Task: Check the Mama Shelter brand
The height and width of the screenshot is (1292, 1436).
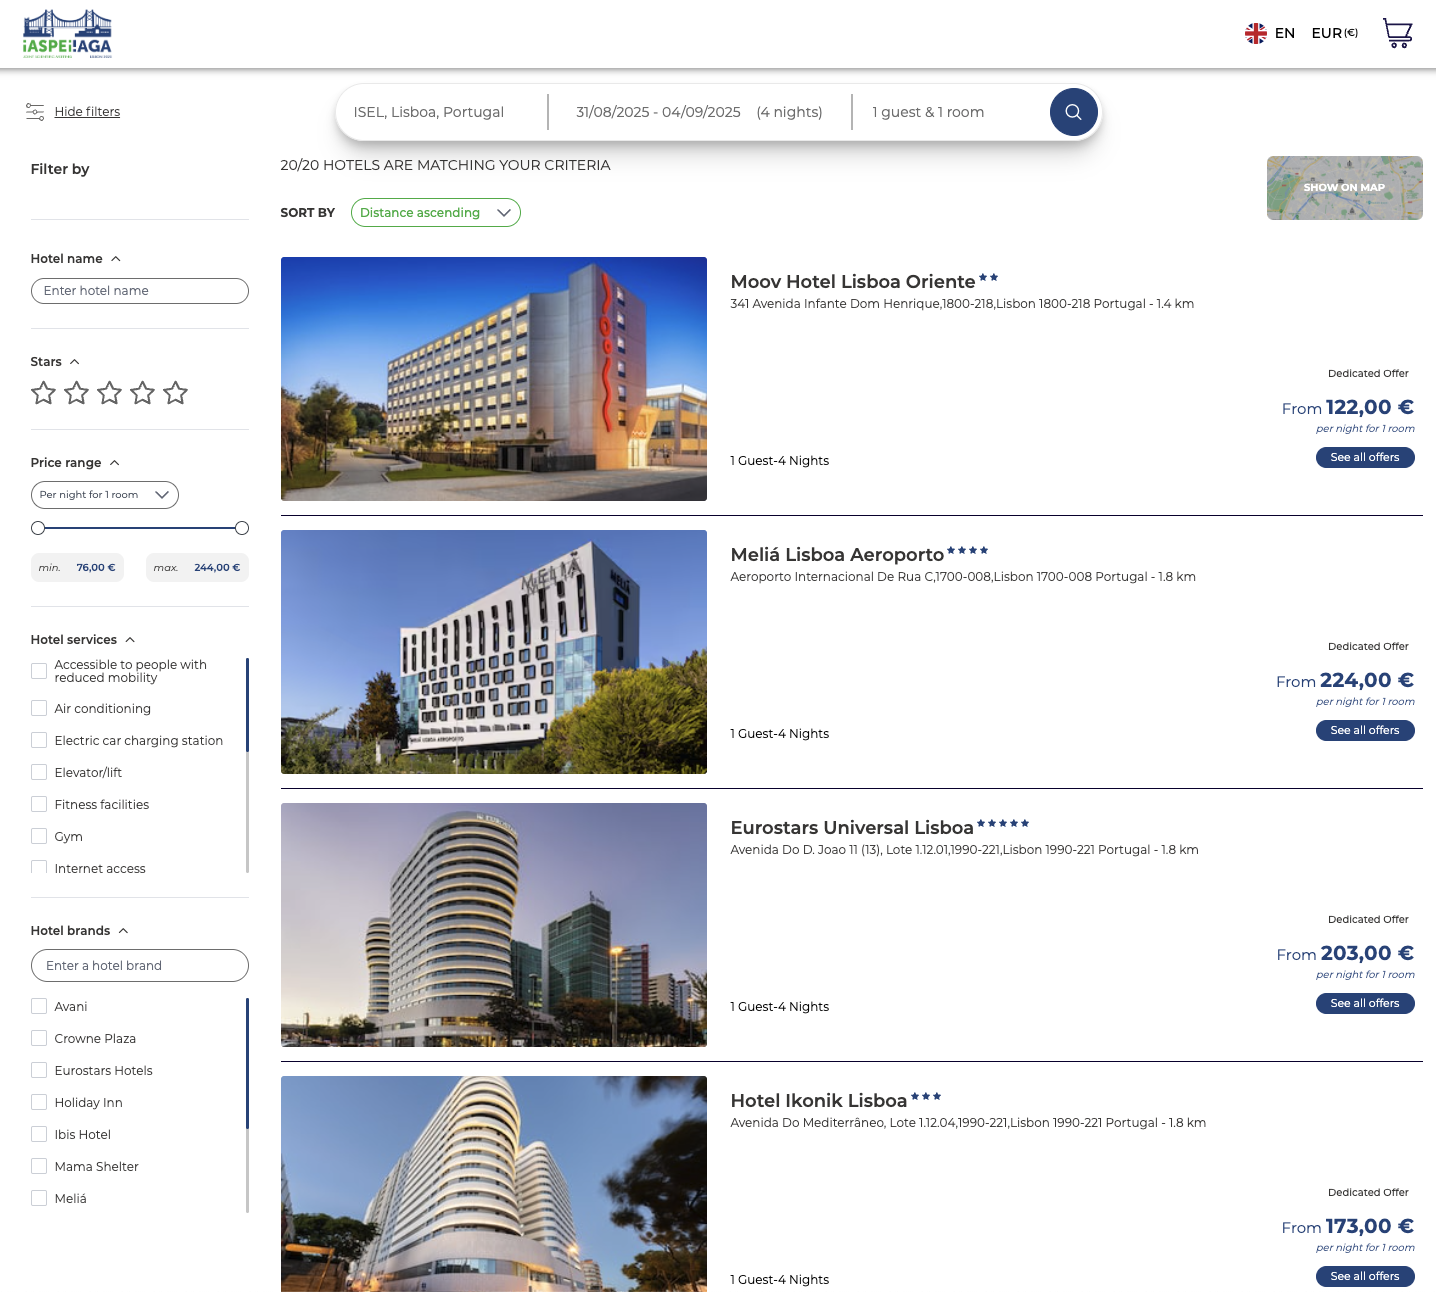Action: pyautogui.click(x=39, y=1166)
